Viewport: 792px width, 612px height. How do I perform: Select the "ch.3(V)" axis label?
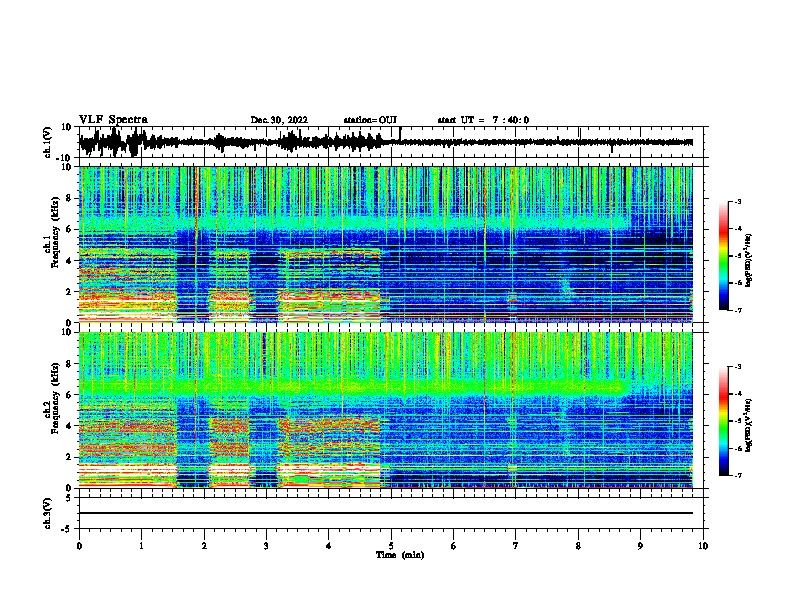click(x=48, y=514)
